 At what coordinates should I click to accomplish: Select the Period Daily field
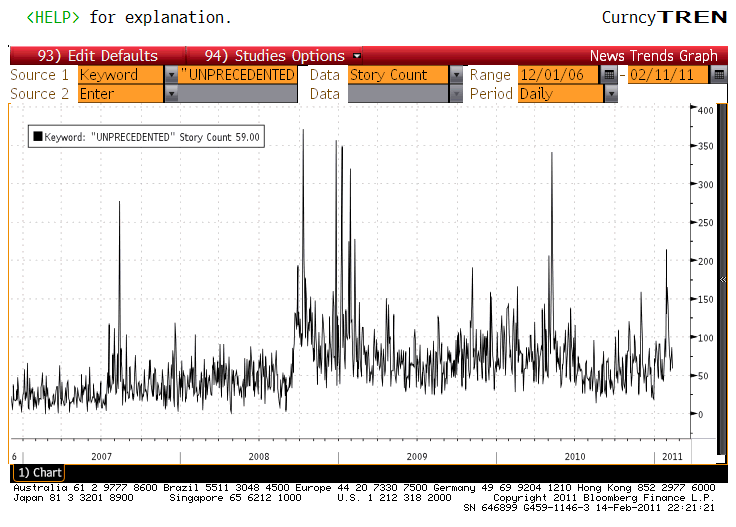coord(561,94)
